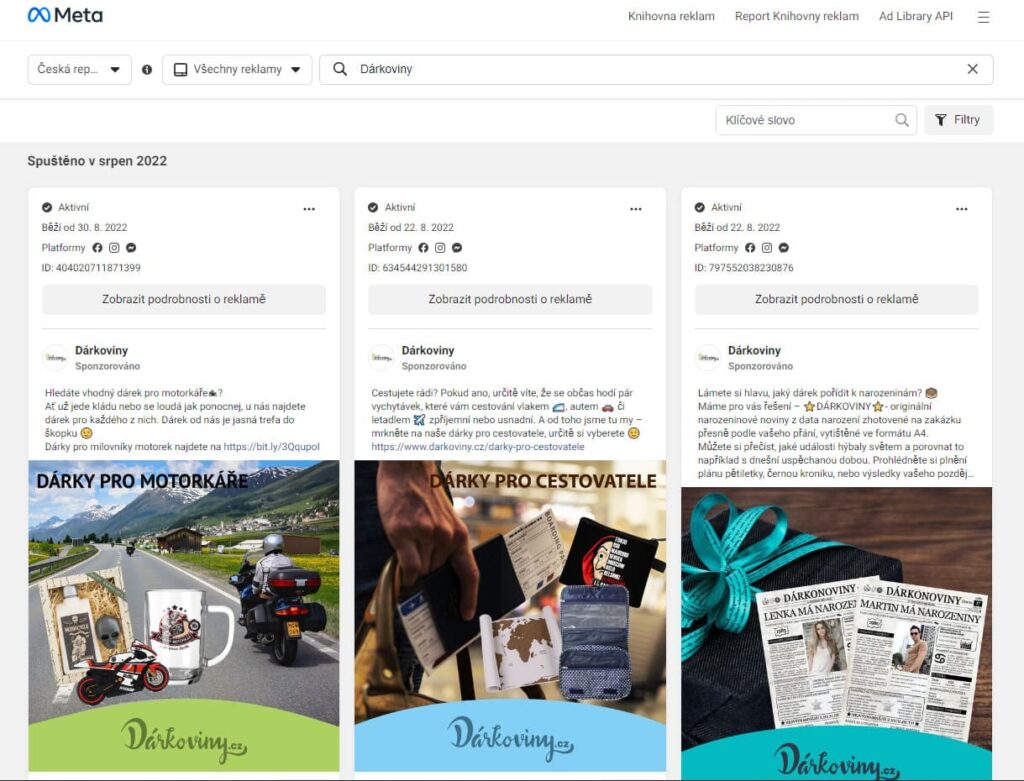This screenshot has width=1024, height=781.
Task: Open three-dot menu on the motorkáře ad
Action: click(x=309, y=209)
